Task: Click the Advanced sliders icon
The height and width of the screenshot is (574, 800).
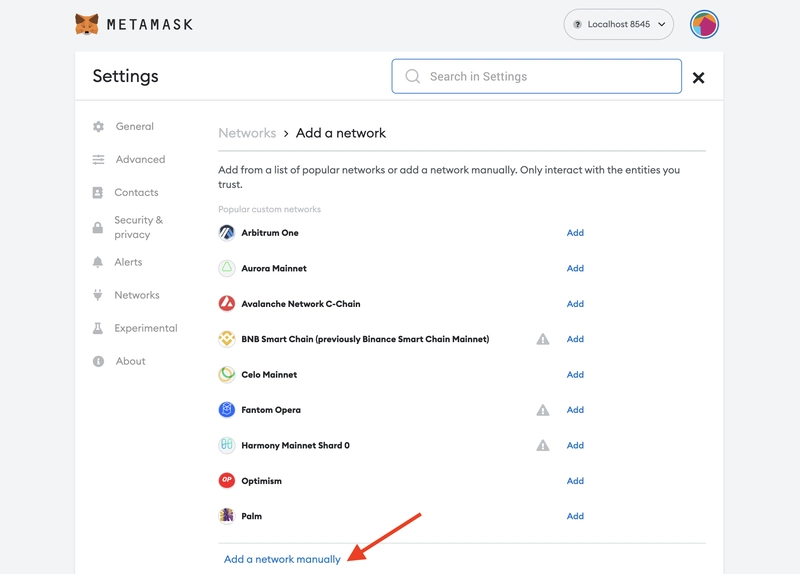Action: [x=98, y=159]
